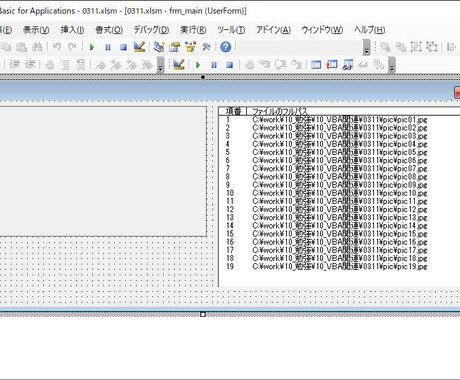
Task: Open the ウィンドウ(W) menu
Action: [322, 30]
